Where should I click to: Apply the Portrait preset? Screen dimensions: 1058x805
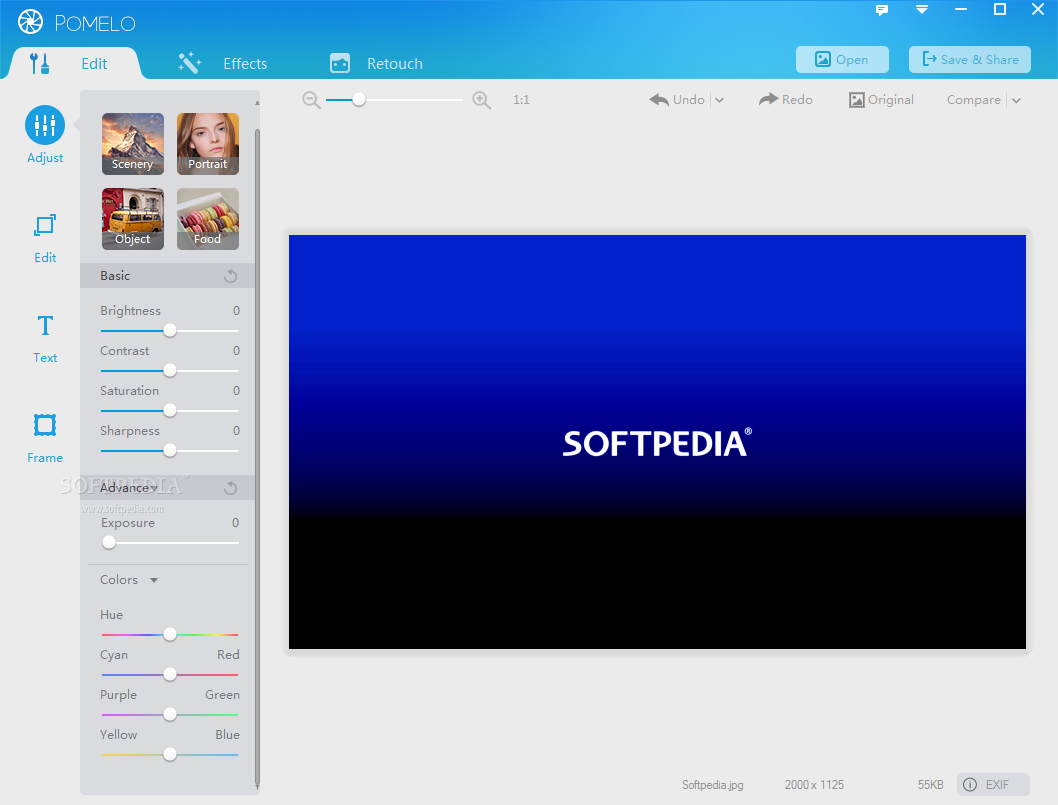208,144
